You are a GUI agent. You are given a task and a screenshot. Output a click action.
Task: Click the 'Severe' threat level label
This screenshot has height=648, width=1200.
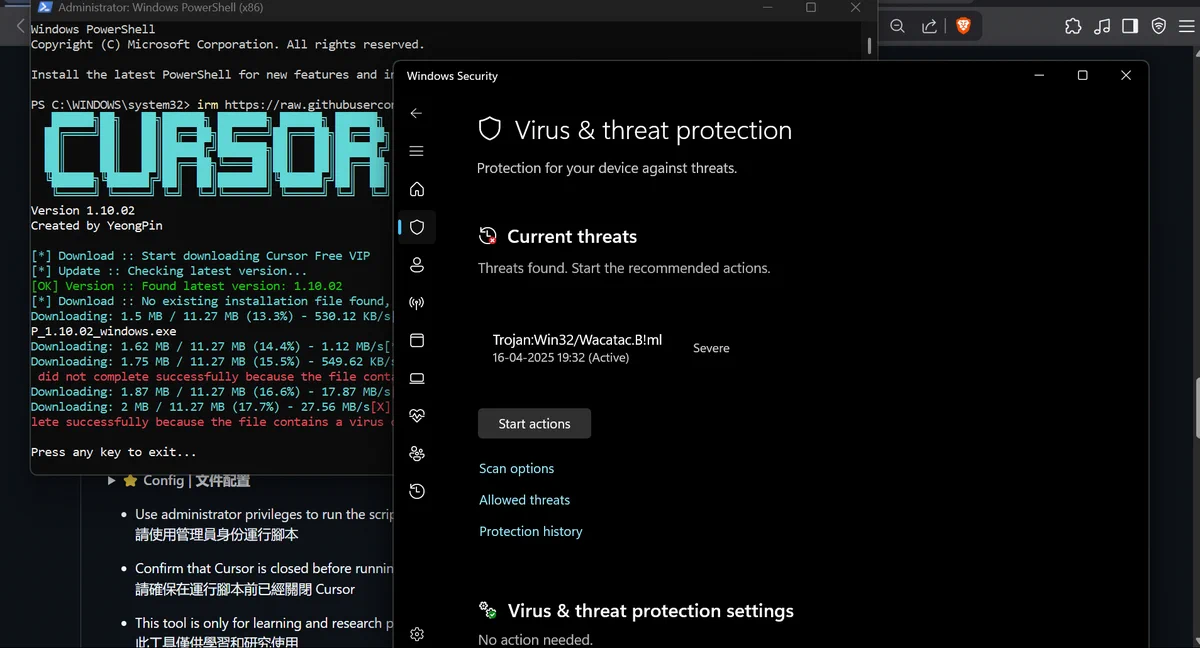pyautogui.click(x=711, y=348)
